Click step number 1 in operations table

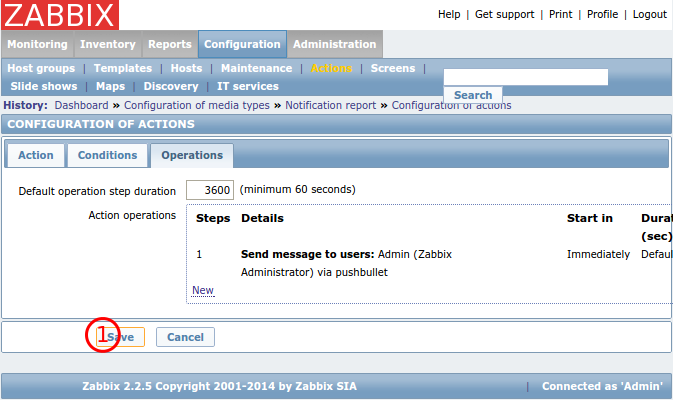coord(199,255)
